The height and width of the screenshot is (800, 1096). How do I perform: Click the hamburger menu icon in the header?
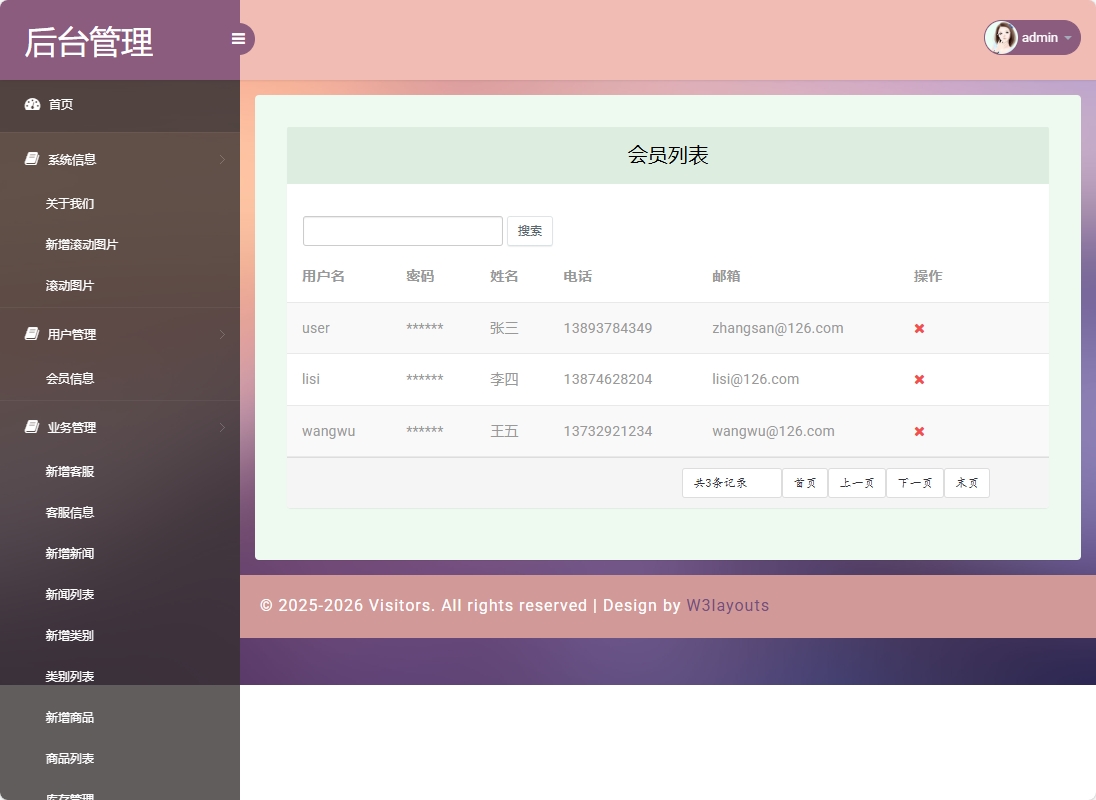pyautogui.click(x=238, y=38)
